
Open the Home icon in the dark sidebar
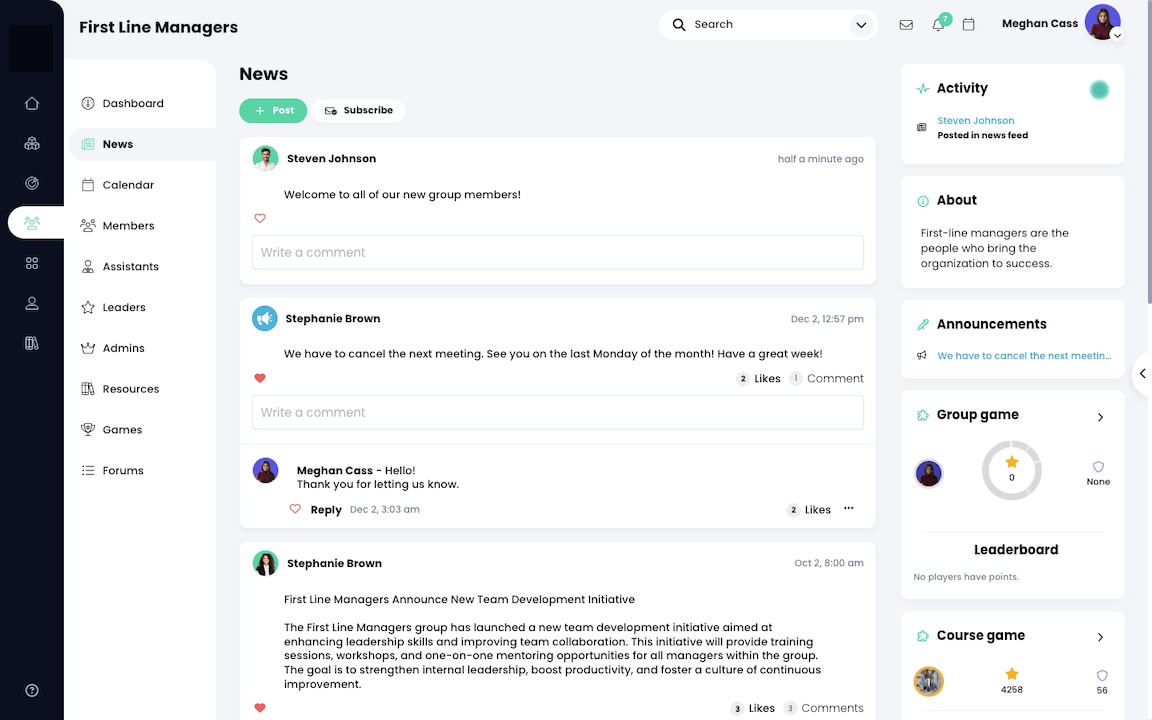tap(31, 103)
